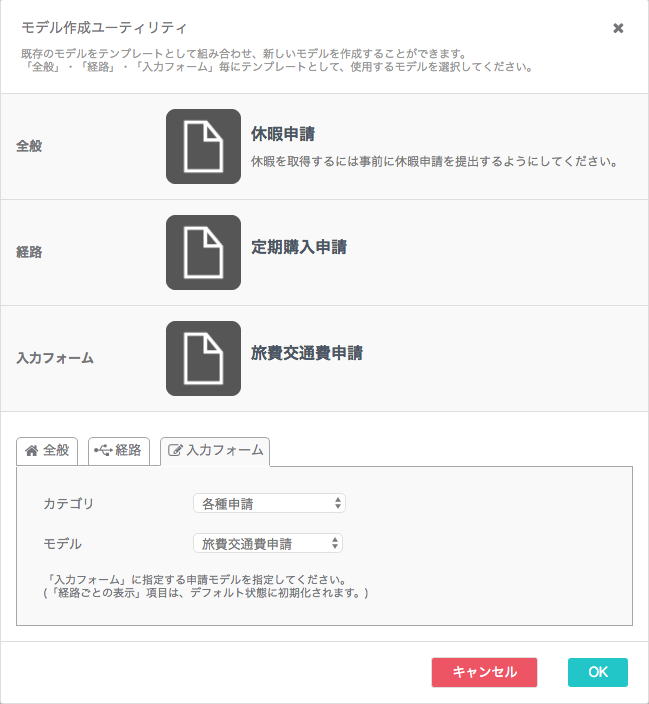The width and height of the screenshot is (649, 704).
Task: Click the arrows on 各種申請 select box
Action: (338, 503)
